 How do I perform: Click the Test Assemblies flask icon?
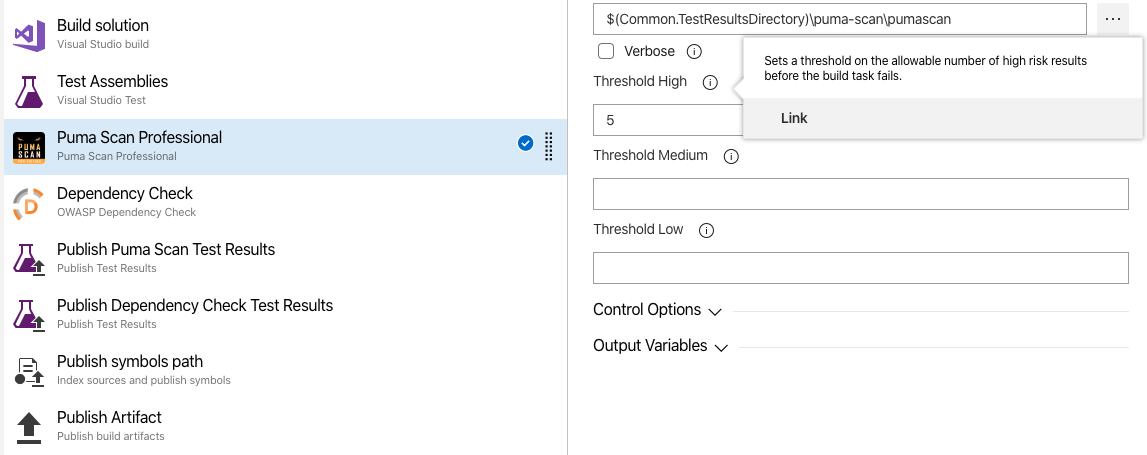coord(29,91)
